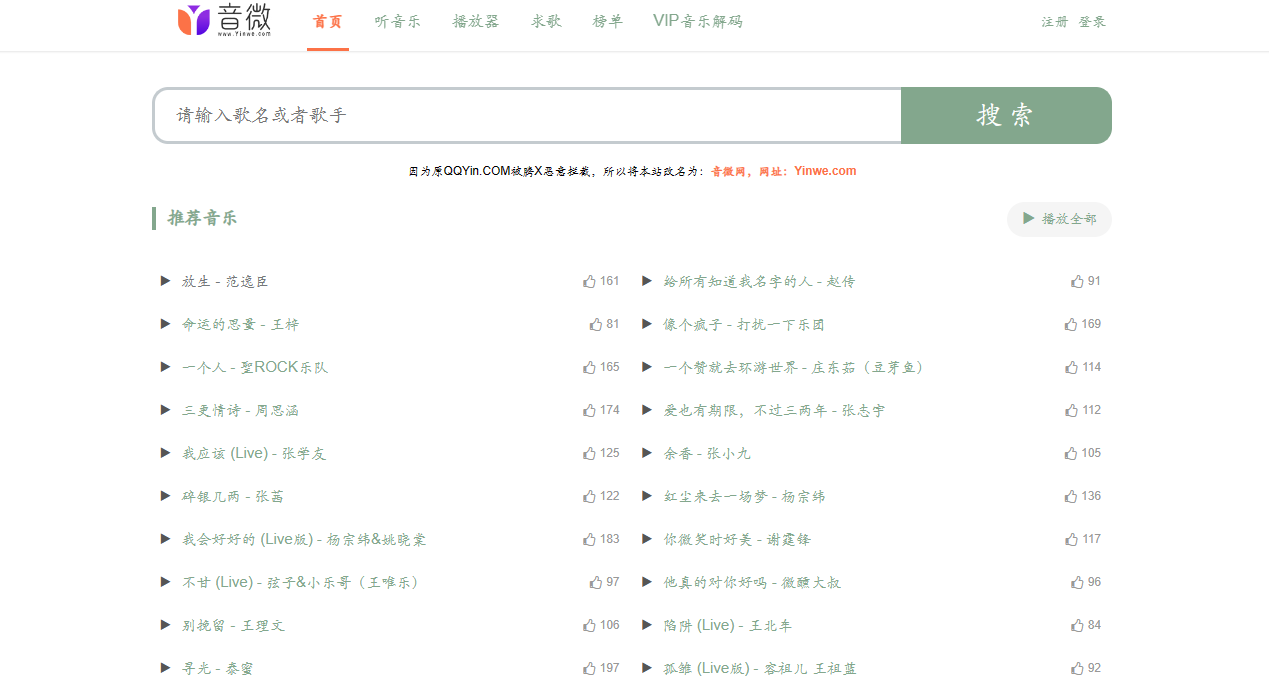Viewport: 1269px width, 698px height.
Task: Open the 首页 nav tab
Action: (328, 21)
